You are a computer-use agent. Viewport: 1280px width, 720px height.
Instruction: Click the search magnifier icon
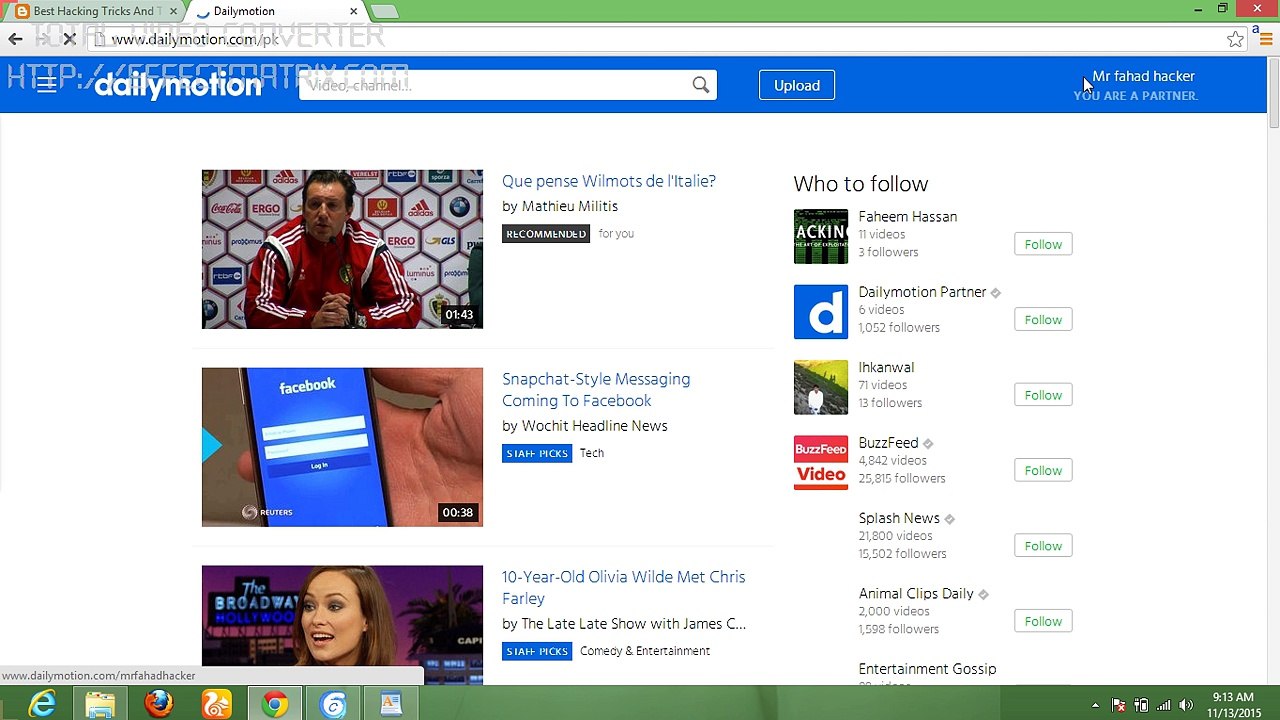[701, 85]
